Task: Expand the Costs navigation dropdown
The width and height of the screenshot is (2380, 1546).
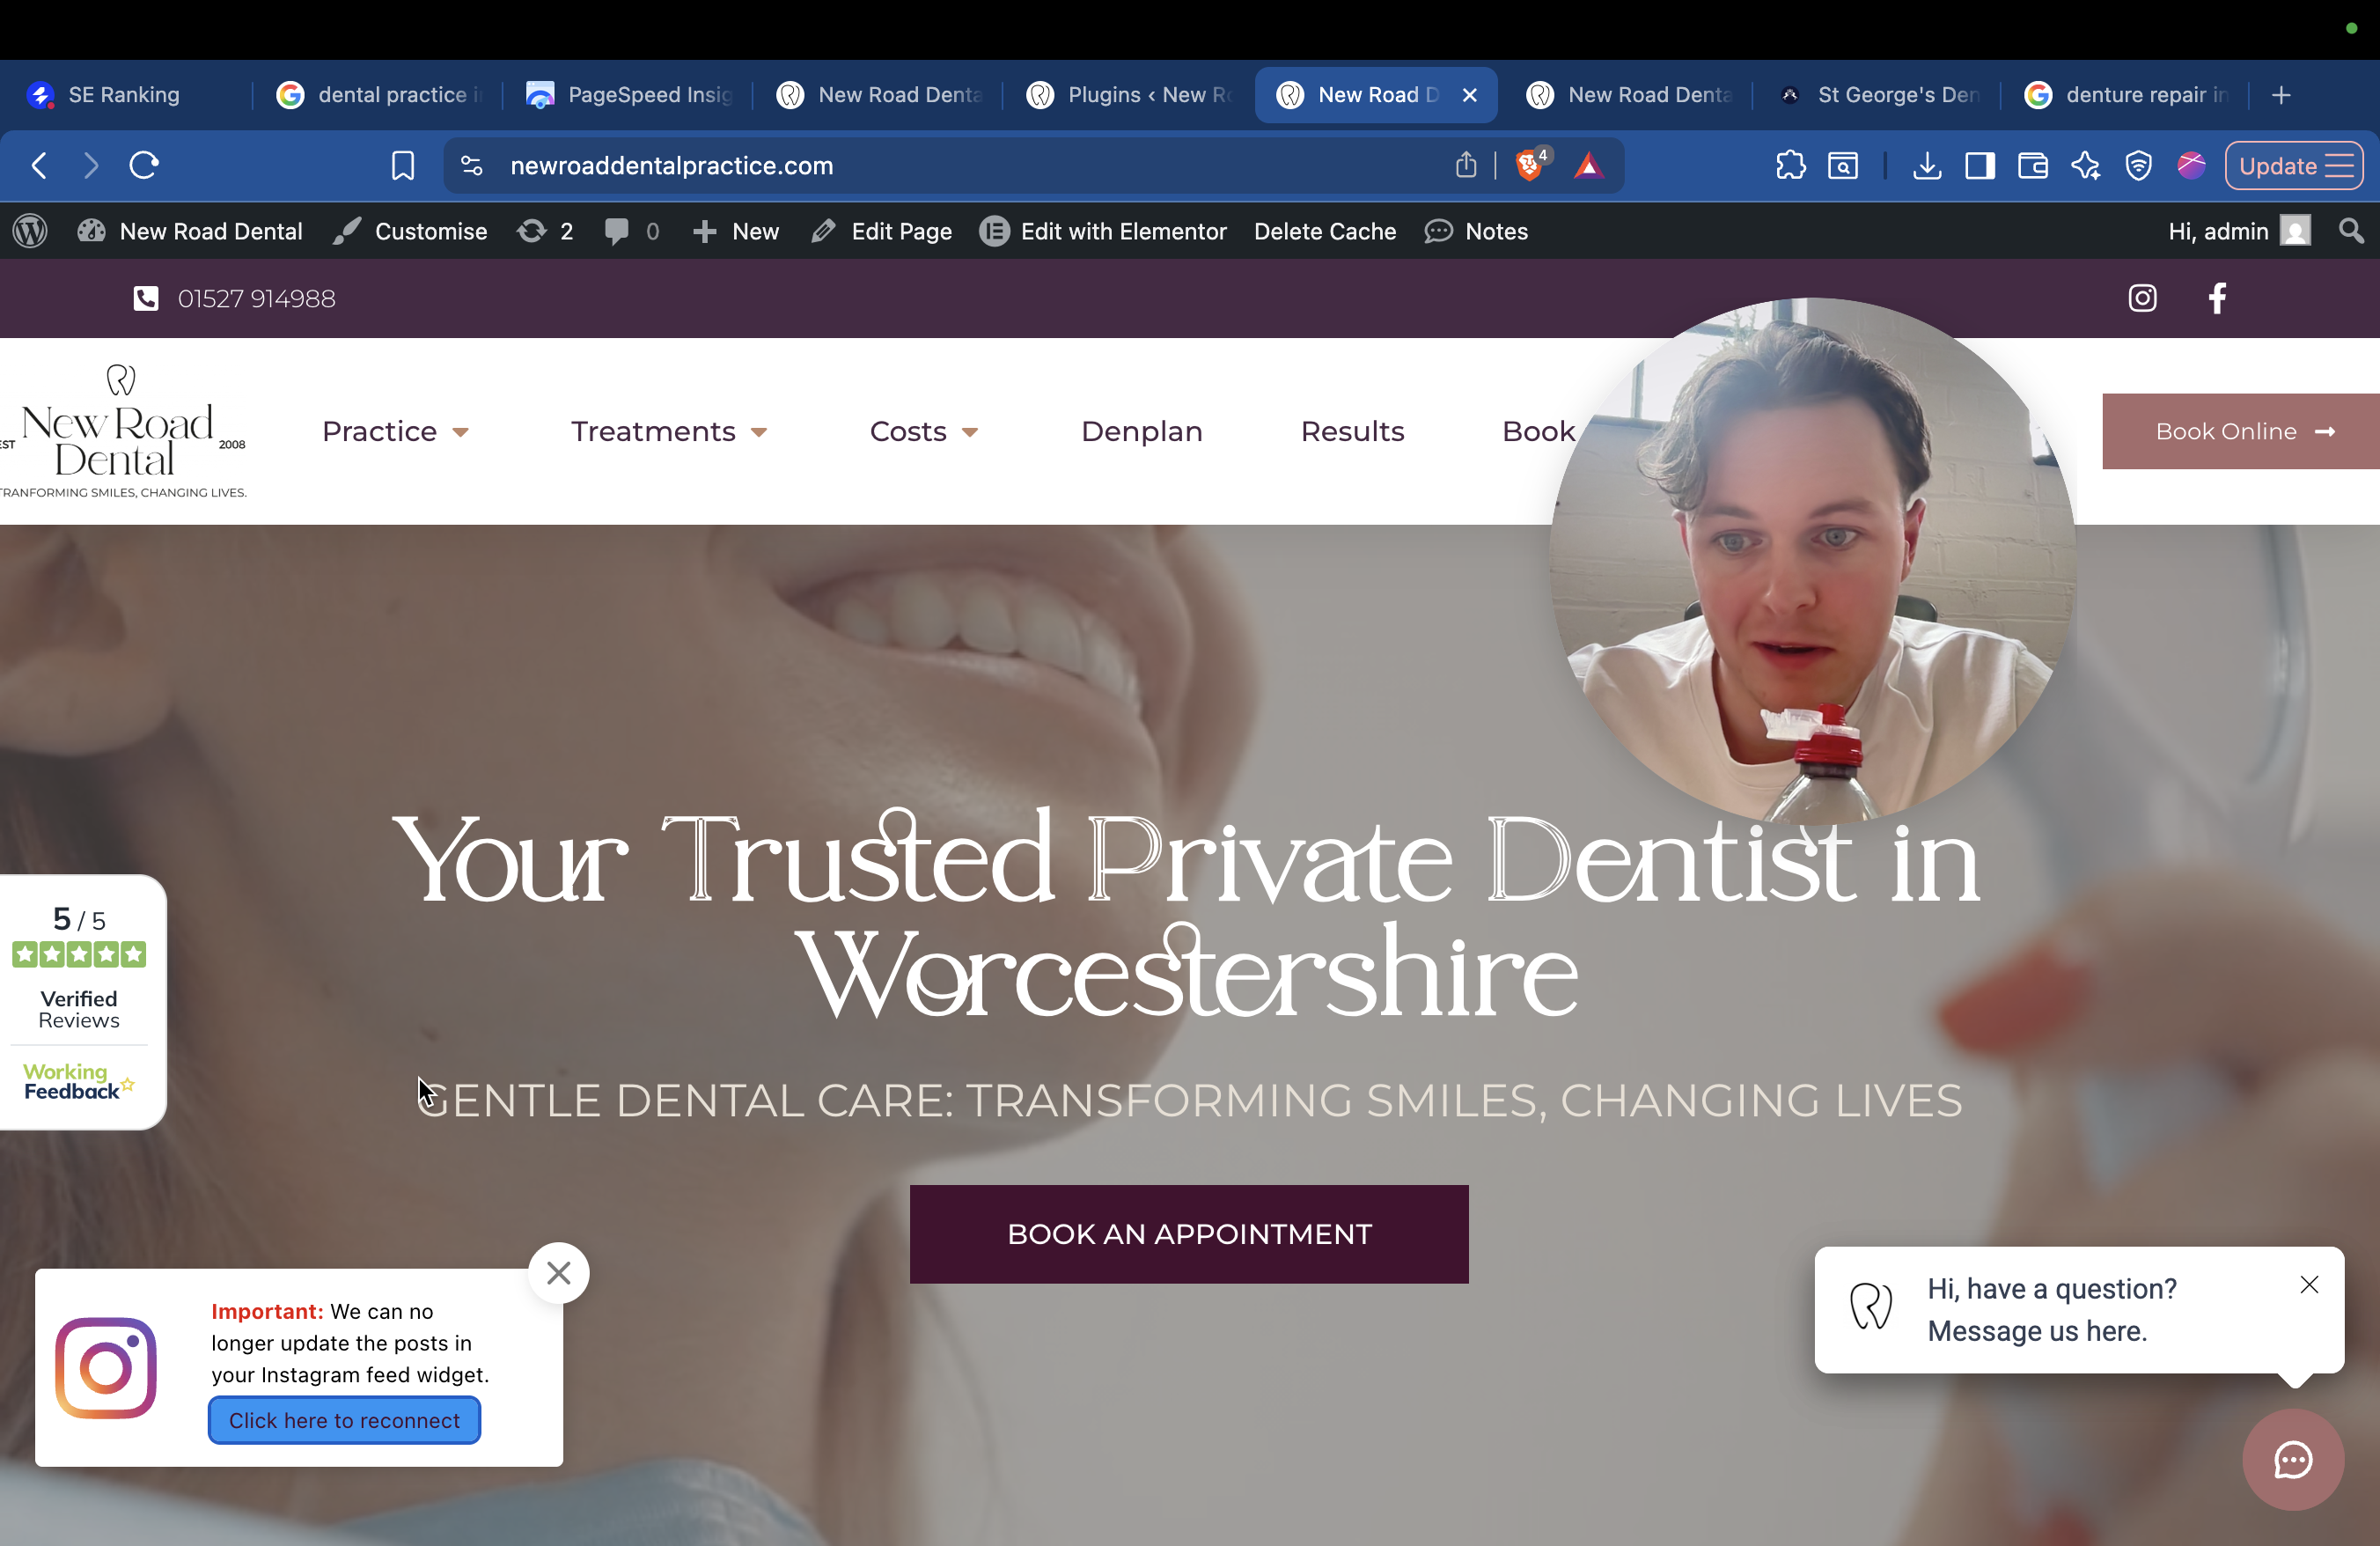Action: click(924, 431)
